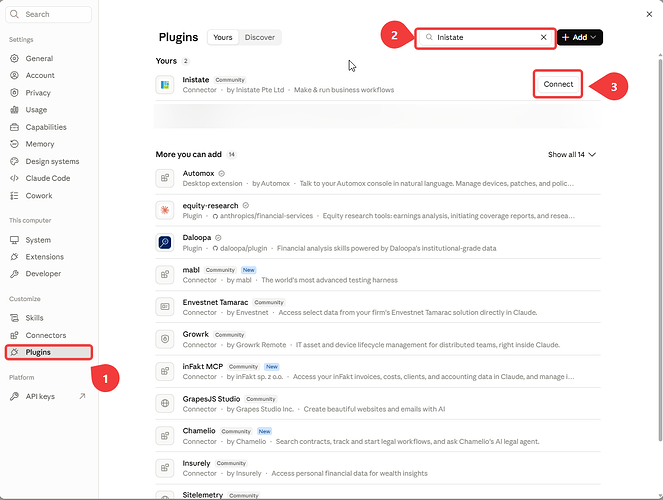Click the vertical scrollbar on the right

pos(660,249)
